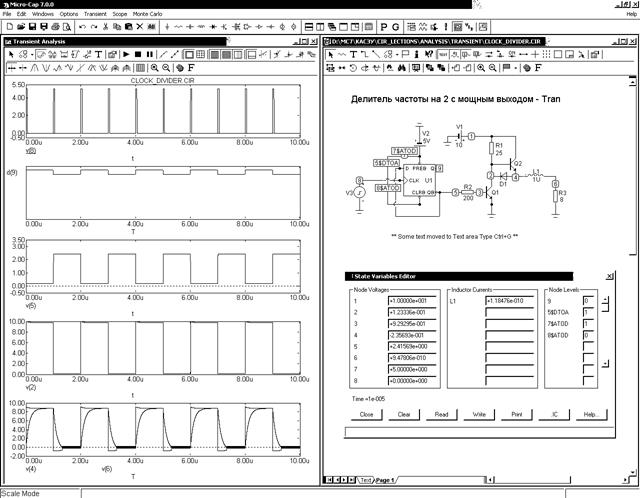The width and height of the screenshot is (640, 498).
Task: Open the Help menu
Action: (x=631, y=14)
